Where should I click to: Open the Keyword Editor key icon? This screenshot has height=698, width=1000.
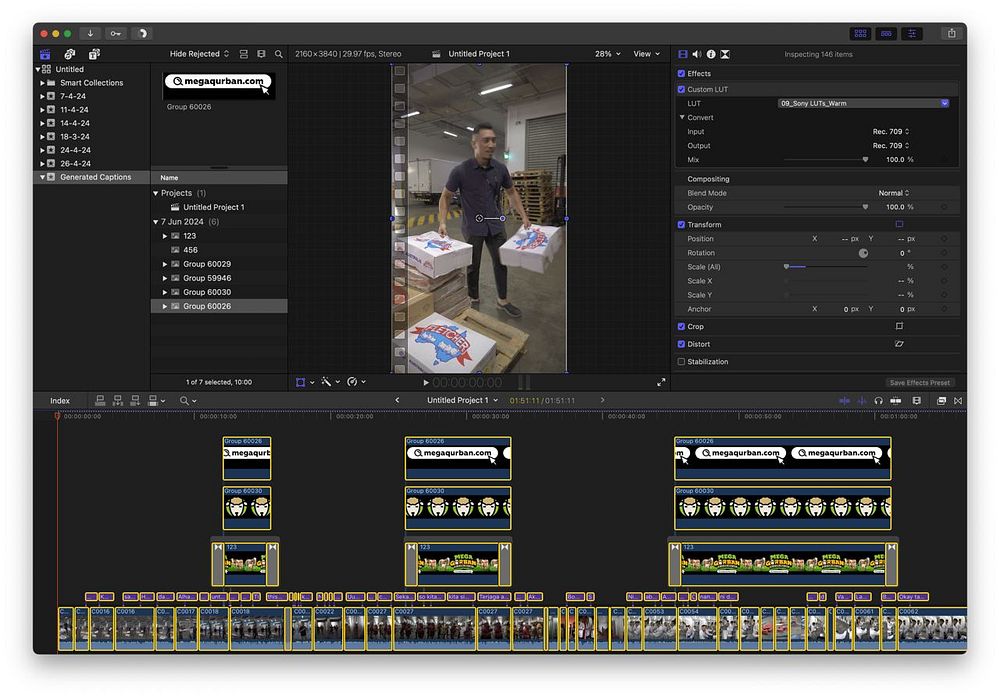pyautogui.click(x=115, y=33)
